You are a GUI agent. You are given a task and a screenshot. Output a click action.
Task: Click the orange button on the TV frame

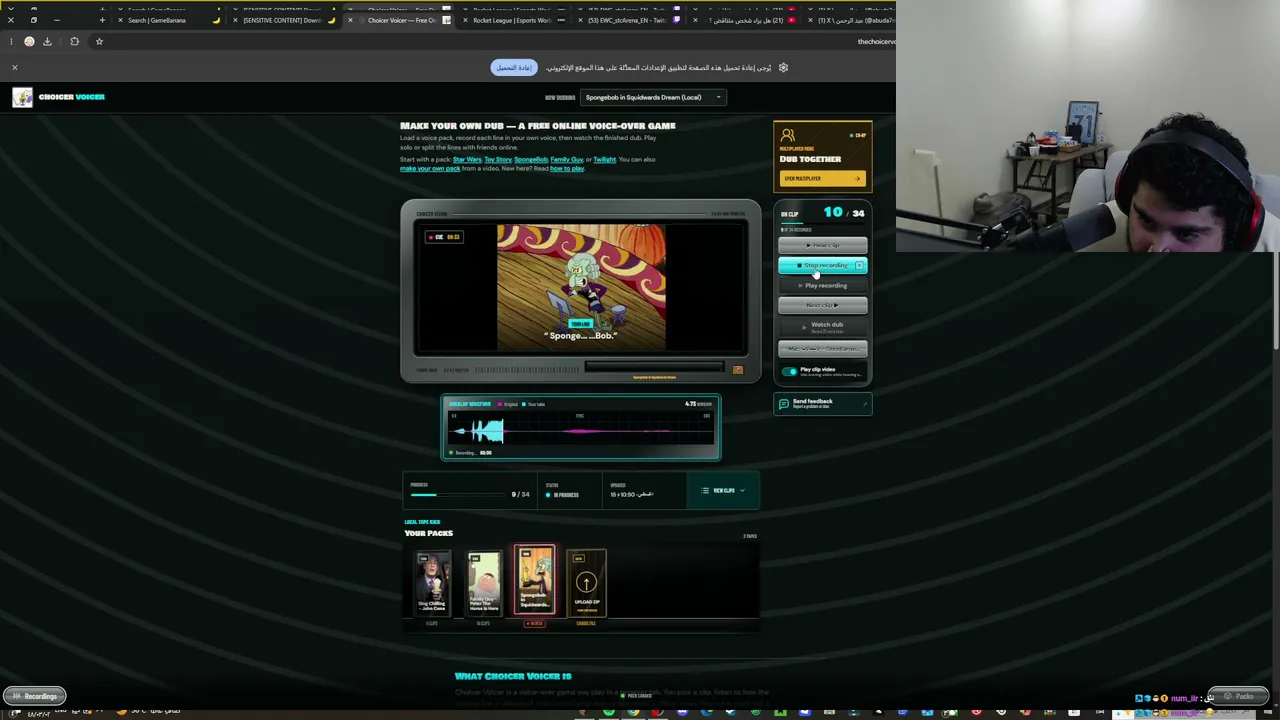click(x=738, y=370)
